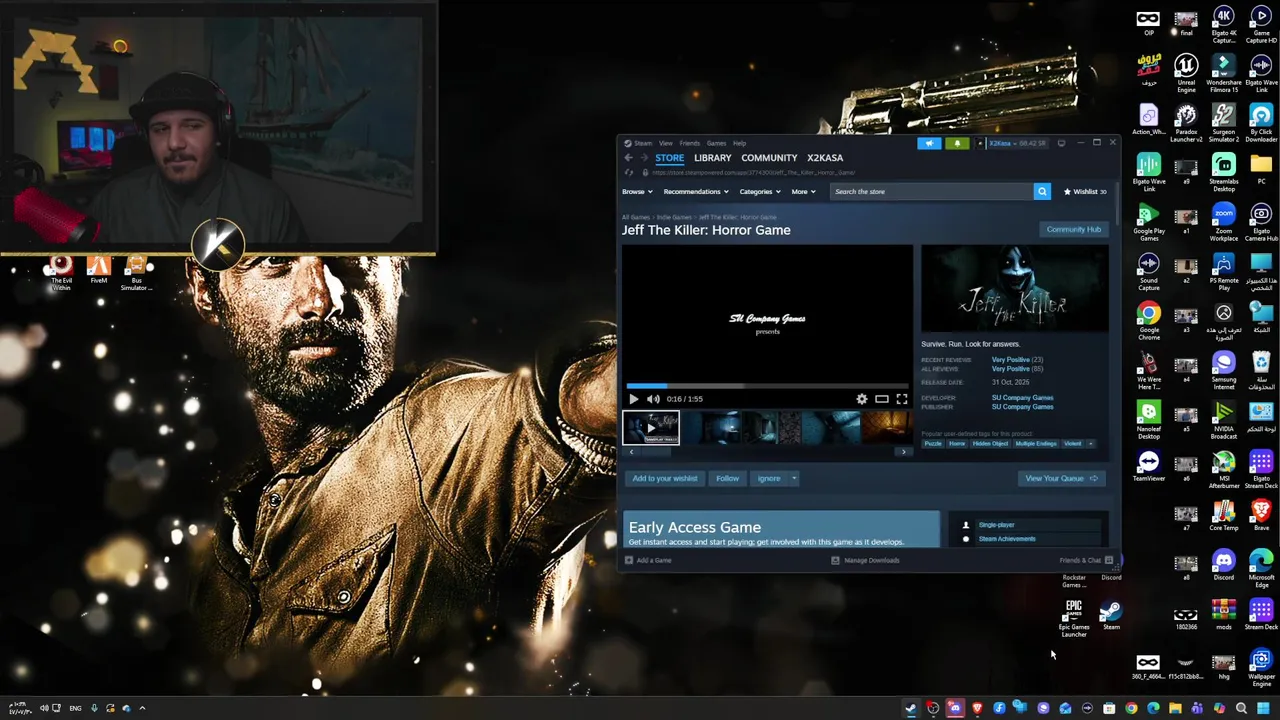Click the Search the store field
The height and width of the screenshot is (720, 1280).
(931, 191)
